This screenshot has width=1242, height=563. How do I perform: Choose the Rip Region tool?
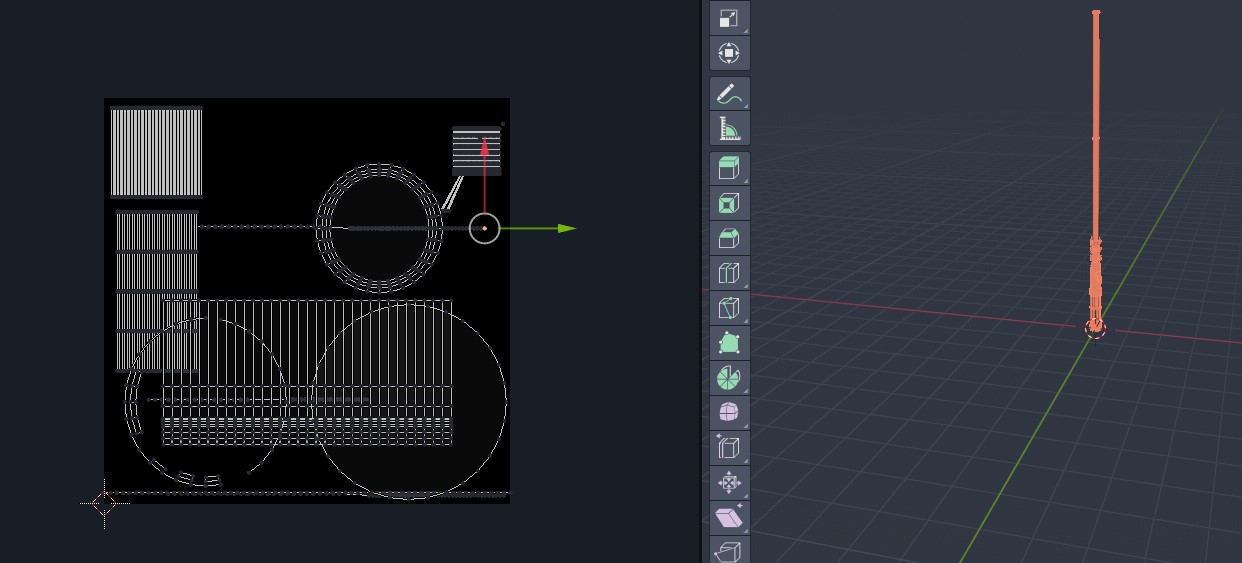pyautogui.click(x=729, y=551)
